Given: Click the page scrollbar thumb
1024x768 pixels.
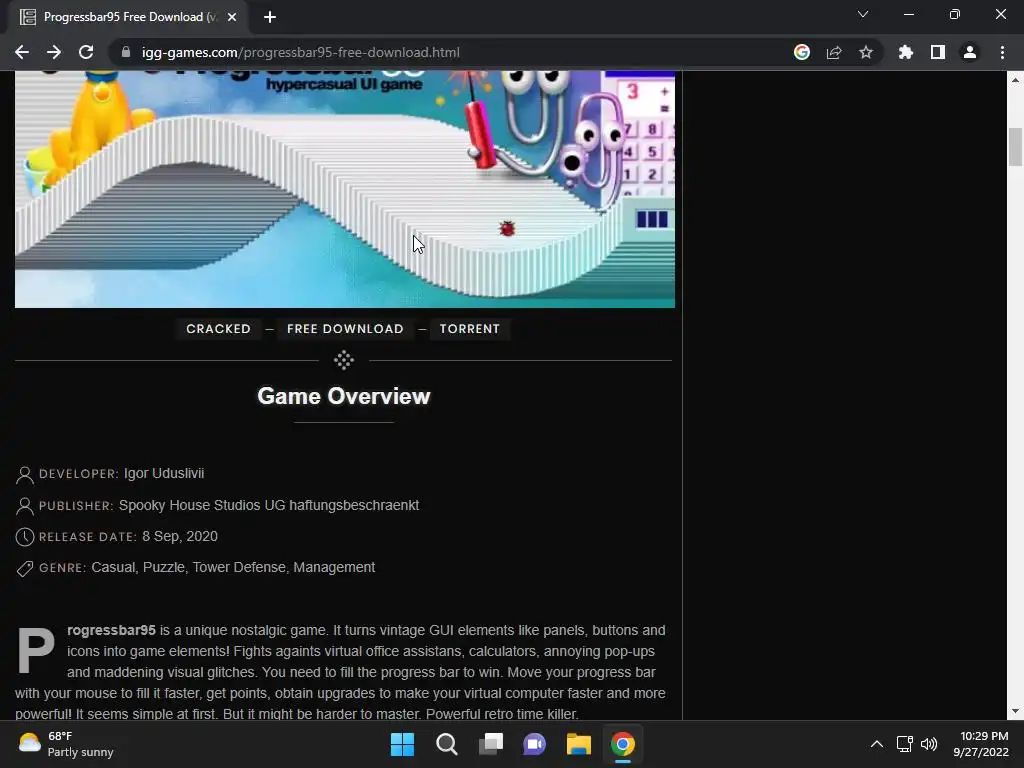Looking at the screenshot, I should (1015, 147).
